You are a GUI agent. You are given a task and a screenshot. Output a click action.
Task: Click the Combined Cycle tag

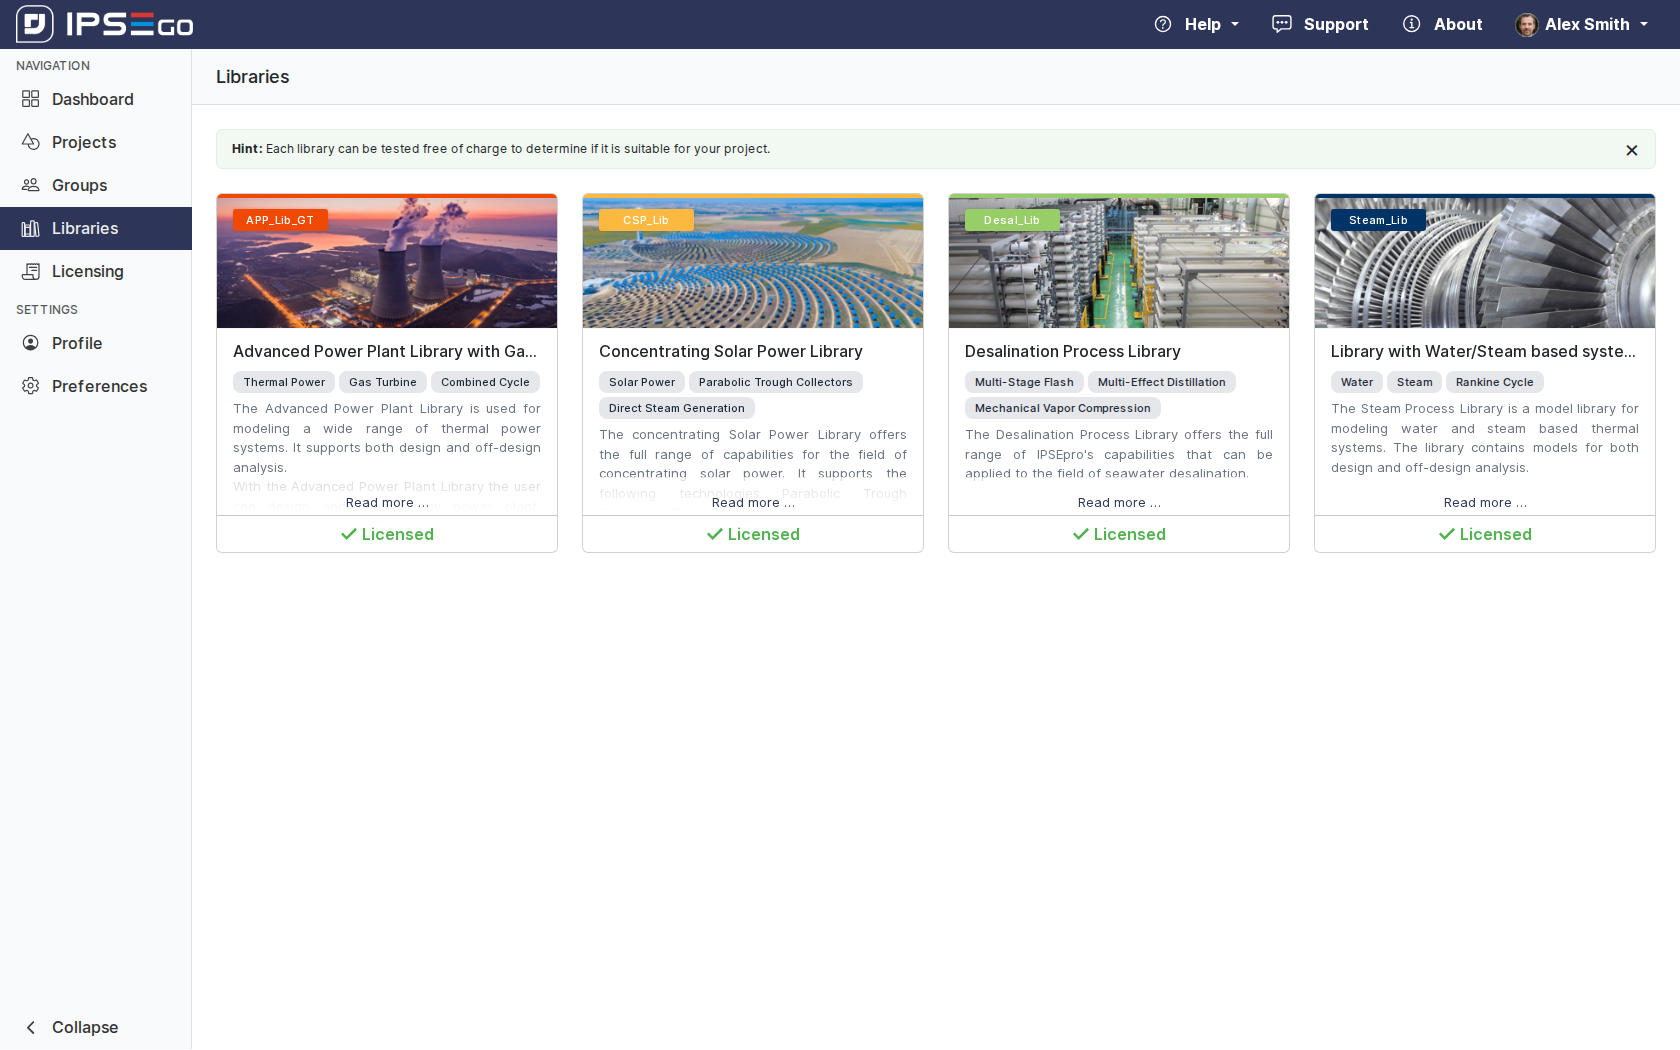click(485, 382)
